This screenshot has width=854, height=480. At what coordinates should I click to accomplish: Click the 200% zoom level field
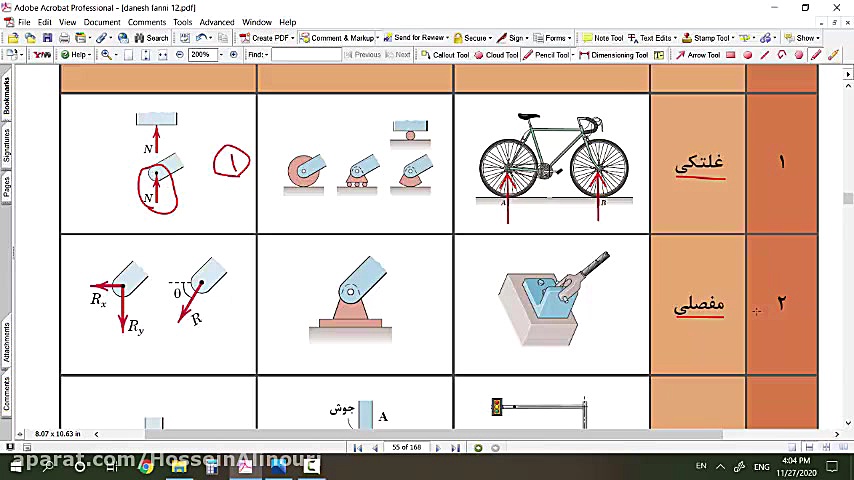[x=203, y=55]
